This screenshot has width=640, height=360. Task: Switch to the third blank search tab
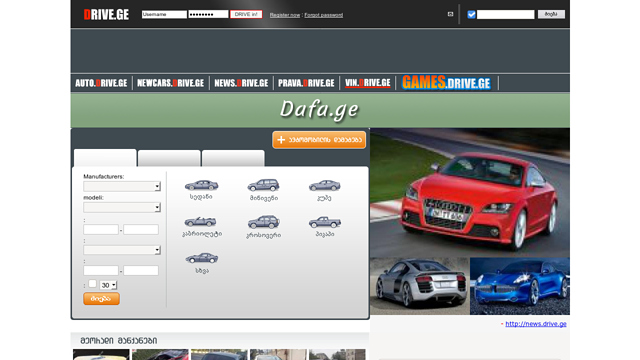click(x=233, y=158)
